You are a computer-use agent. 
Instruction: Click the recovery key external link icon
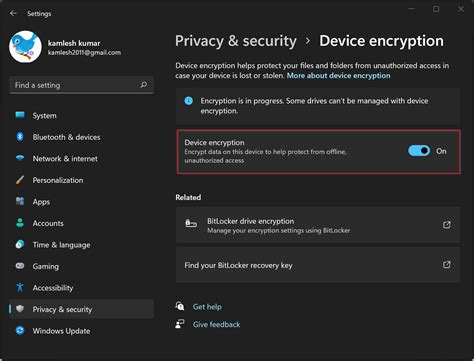[447, 265]
